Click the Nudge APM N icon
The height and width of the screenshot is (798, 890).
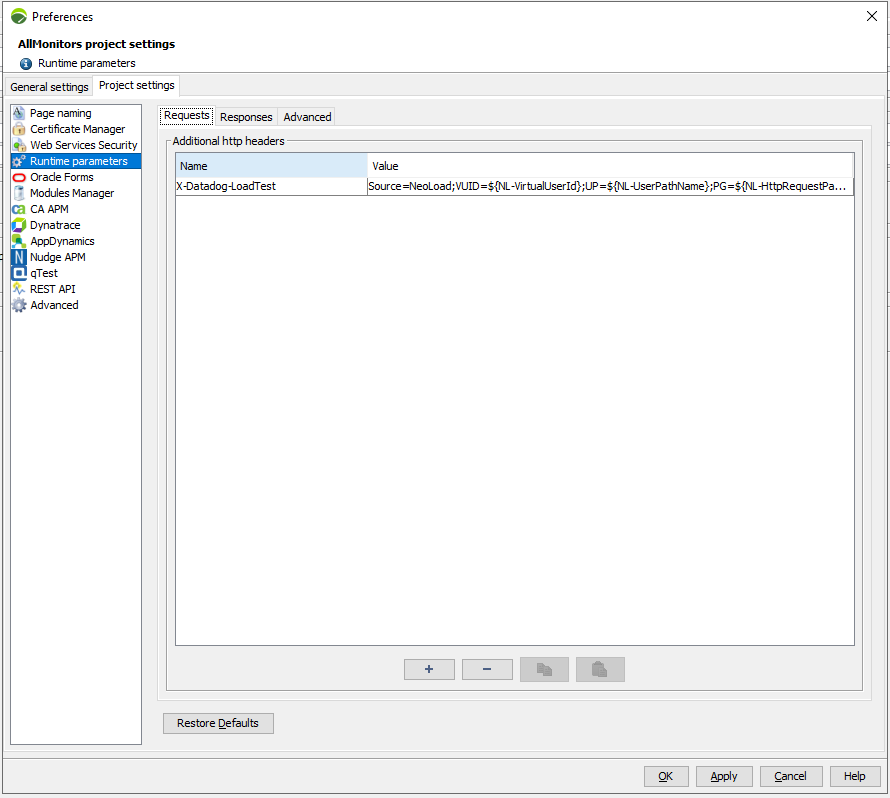(19, 257)
